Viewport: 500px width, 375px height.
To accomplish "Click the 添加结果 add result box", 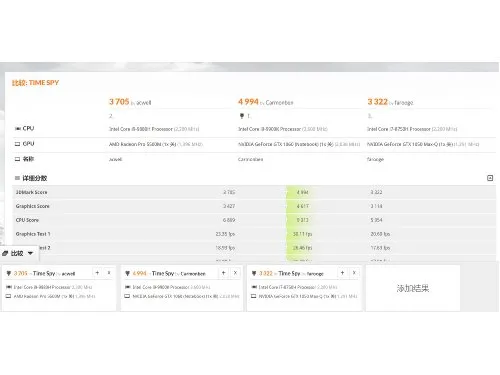I will coord(413,288).
